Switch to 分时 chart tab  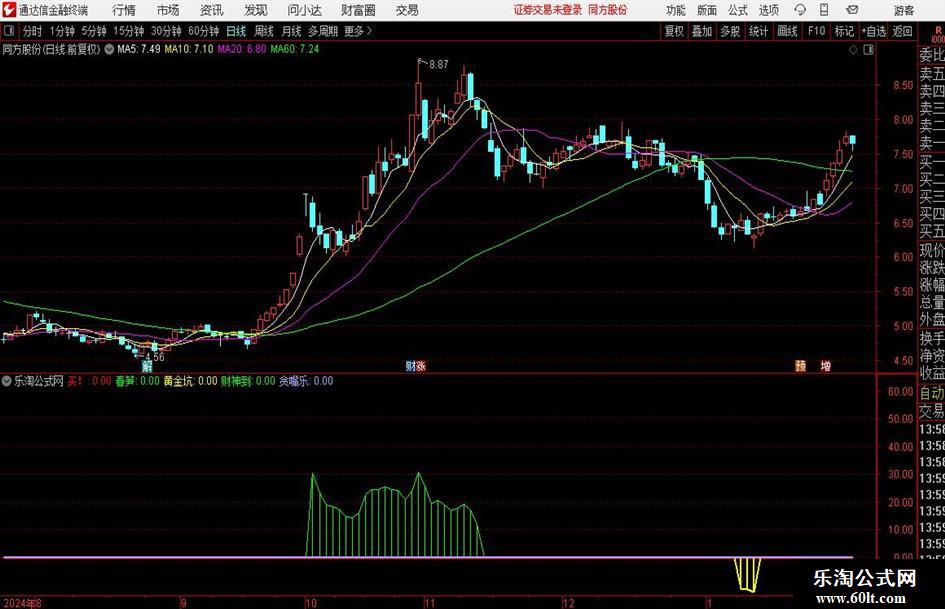[x=33, y=31]
